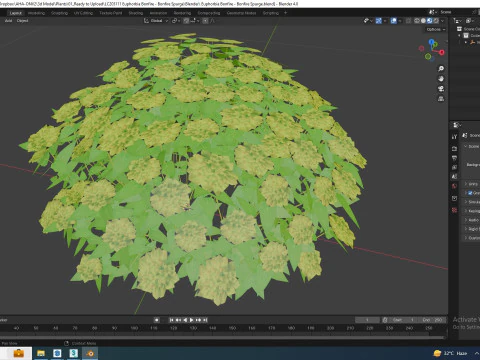Screen dimensions: 480x360
Task: Select wireframe viewport shading
Action: point(417,21)
